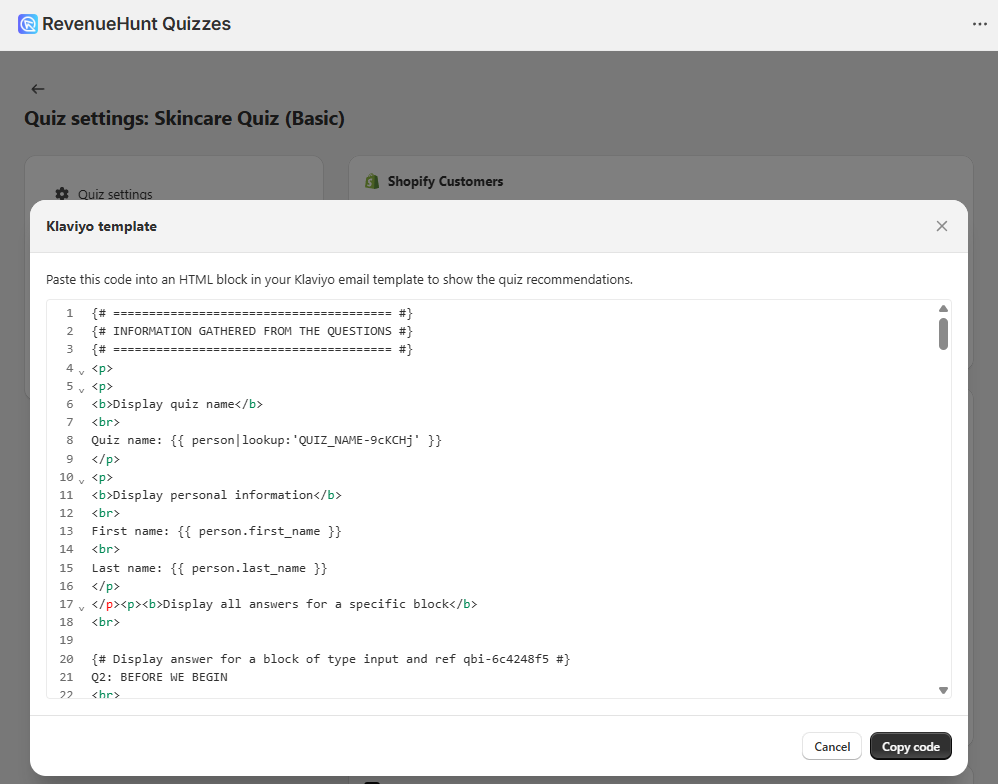Click the <br> tag on line 12
This screenshot has width=998, height=784.
pos(106,514)
